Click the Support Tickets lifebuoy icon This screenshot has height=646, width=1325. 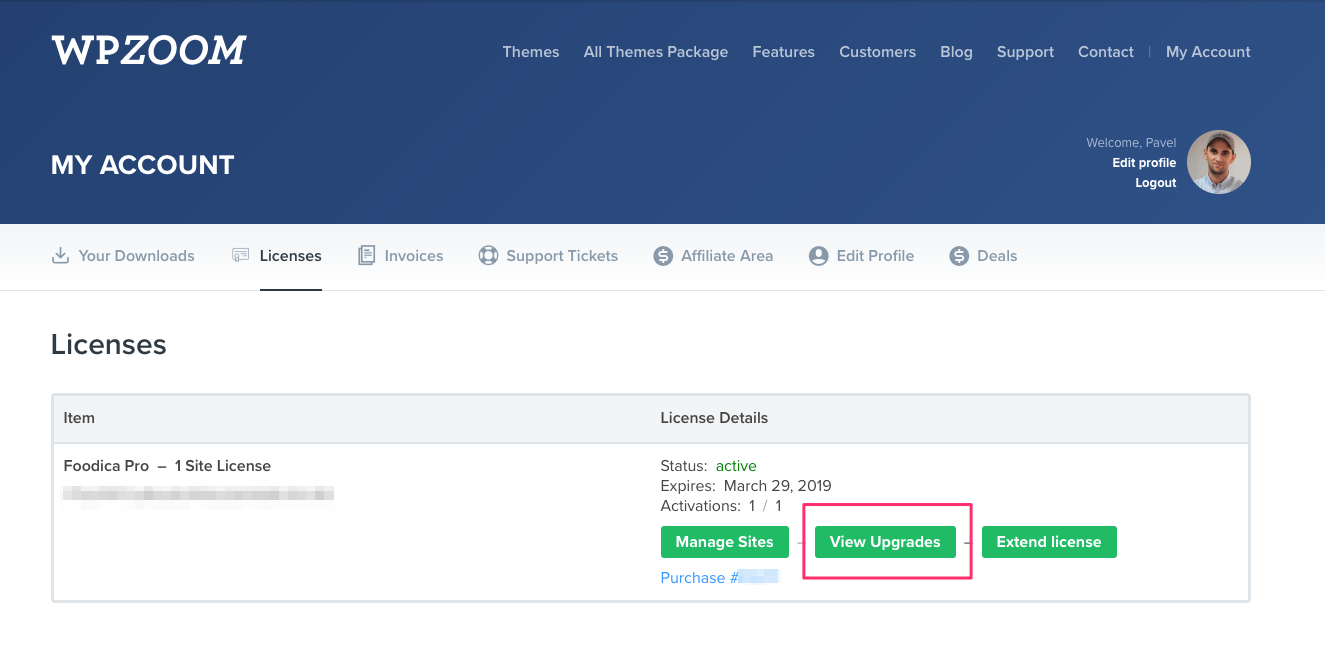coord(488,256)
